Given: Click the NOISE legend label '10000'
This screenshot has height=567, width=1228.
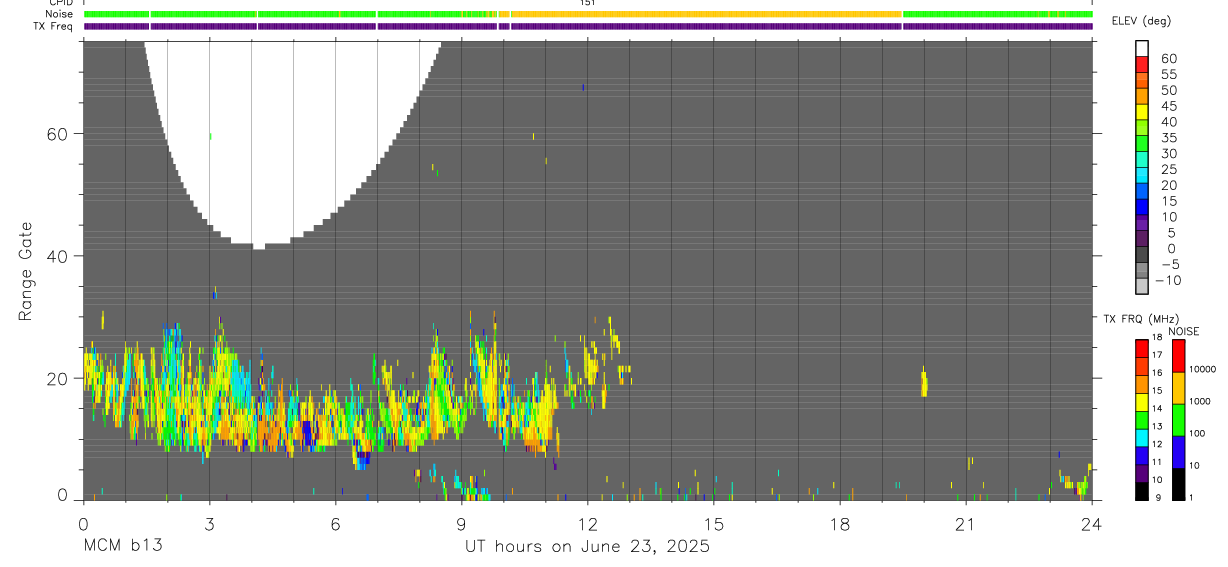Looking at the screenshot, I should pyautogui.click(x=1202, y=369).
